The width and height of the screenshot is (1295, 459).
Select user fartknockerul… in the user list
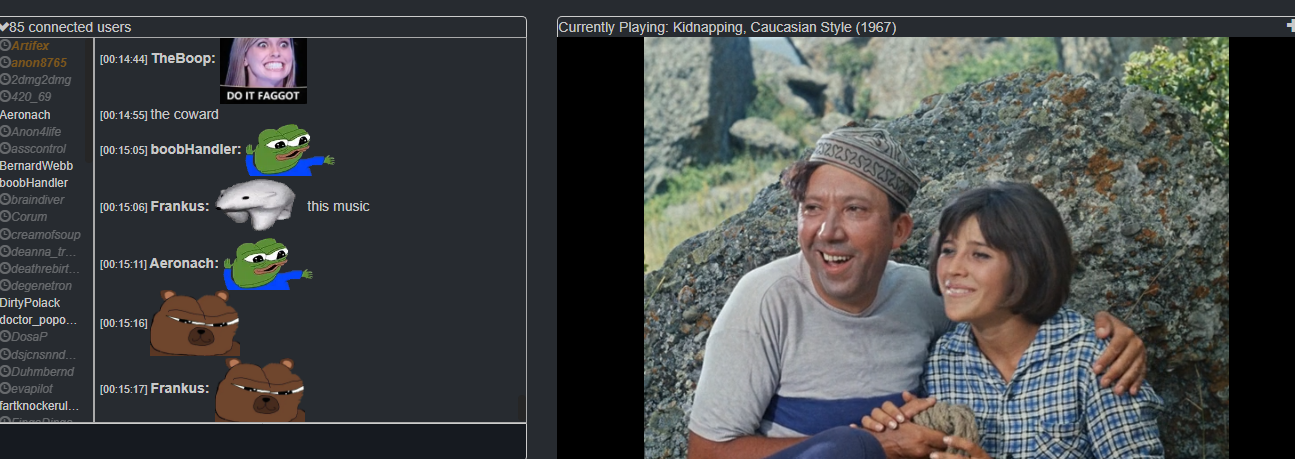click(x=39, y=405)
